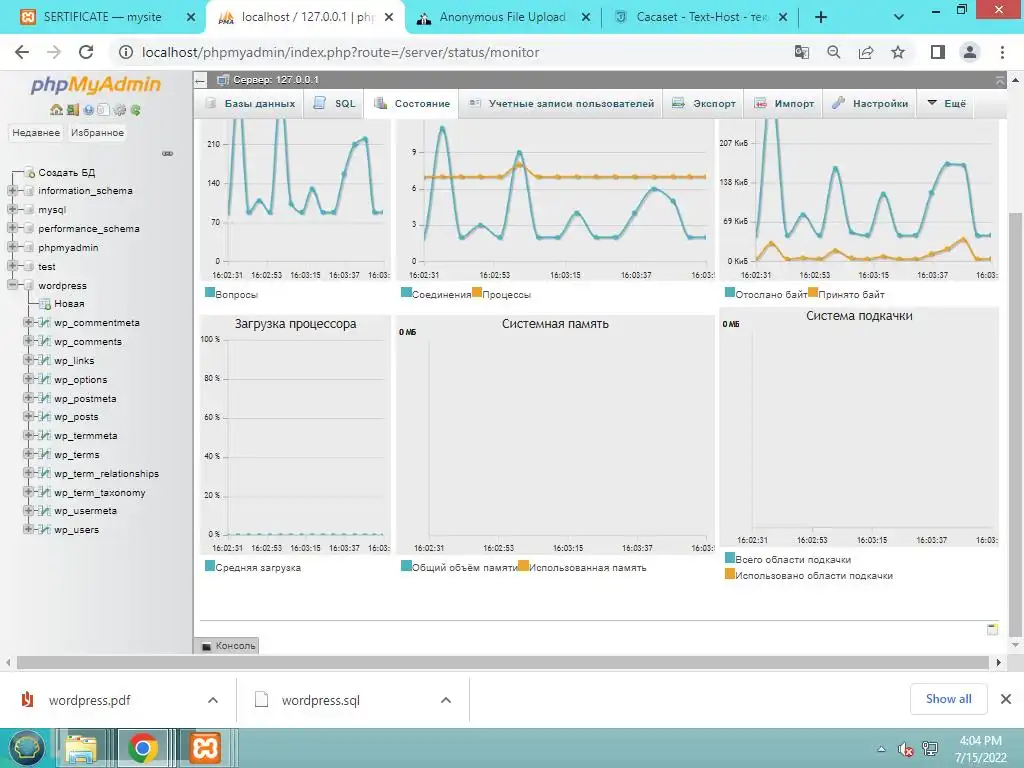Toggle Chrome side panel icon
Image resolution: width=1024 pixels, height=768 pixels.
[x=938, y=52]
